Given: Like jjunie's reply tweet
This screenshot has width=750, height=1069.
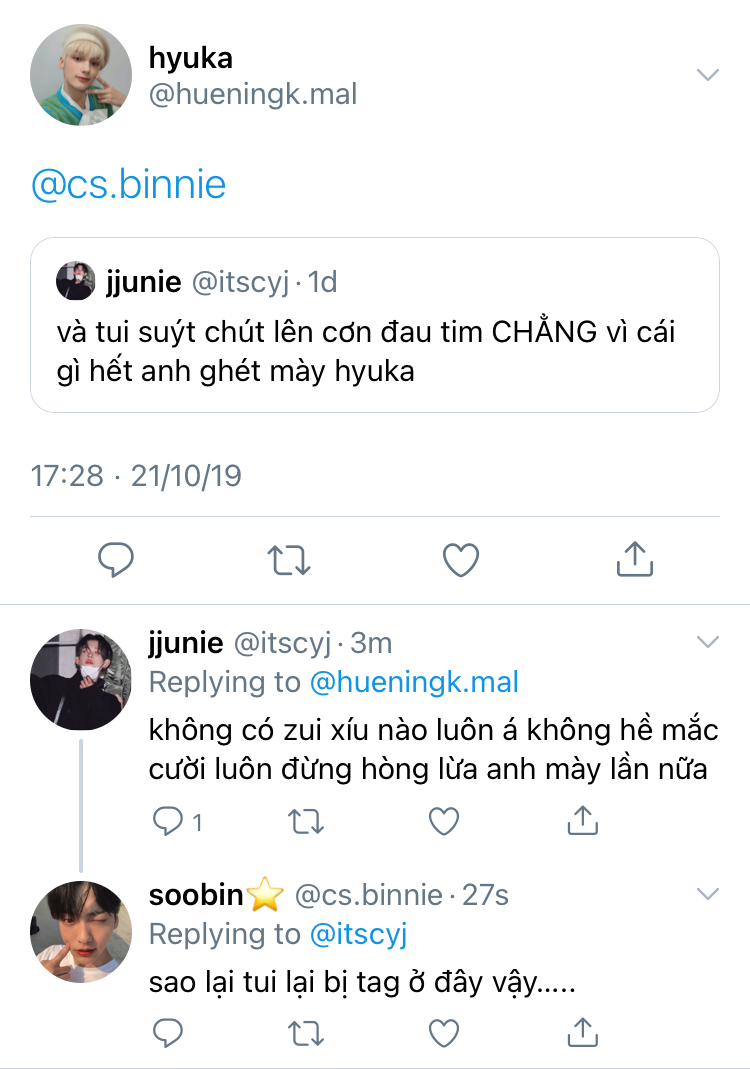Looking at the screenshot, I should pyautogui.click(x=443, y=822).
